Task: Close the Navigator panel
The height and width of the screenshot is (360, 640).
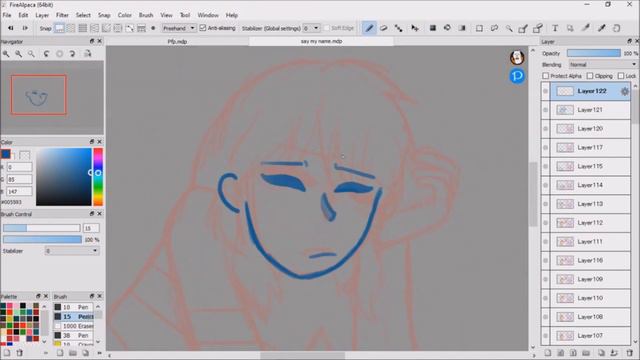Action: point(100,41)
